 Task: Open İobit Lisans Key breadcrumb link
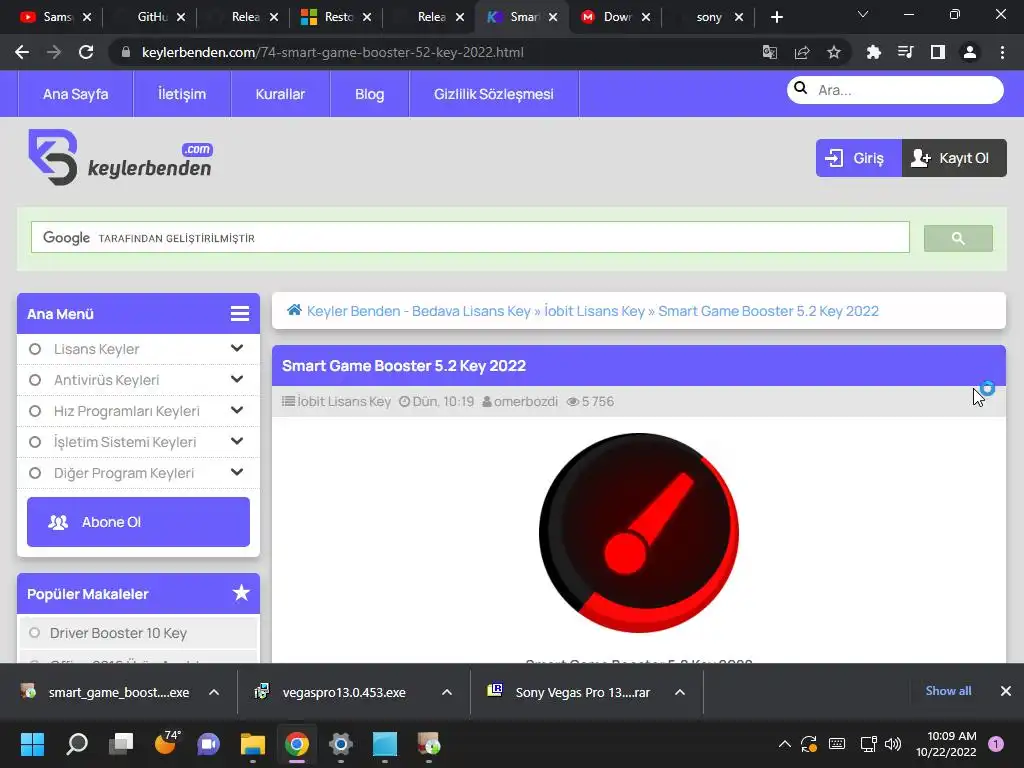click(x=594, y=311)
